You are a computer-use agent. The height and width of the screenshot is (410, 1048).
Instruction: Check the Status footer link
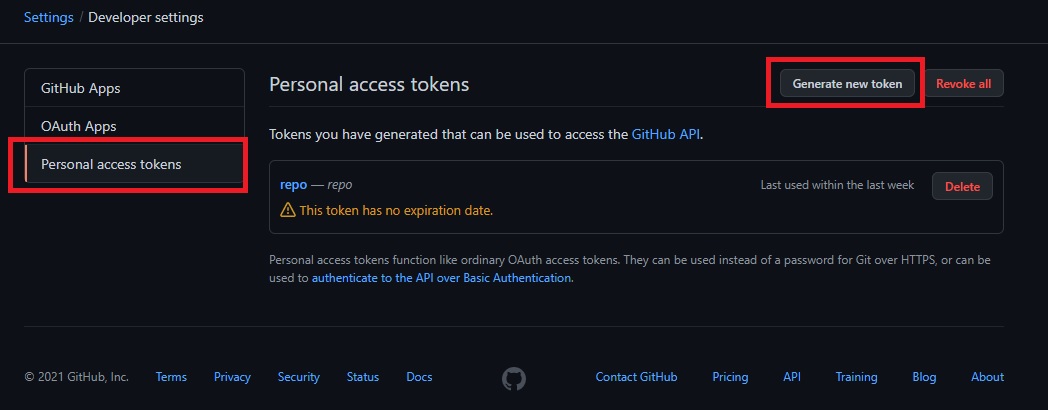(362, 377)
